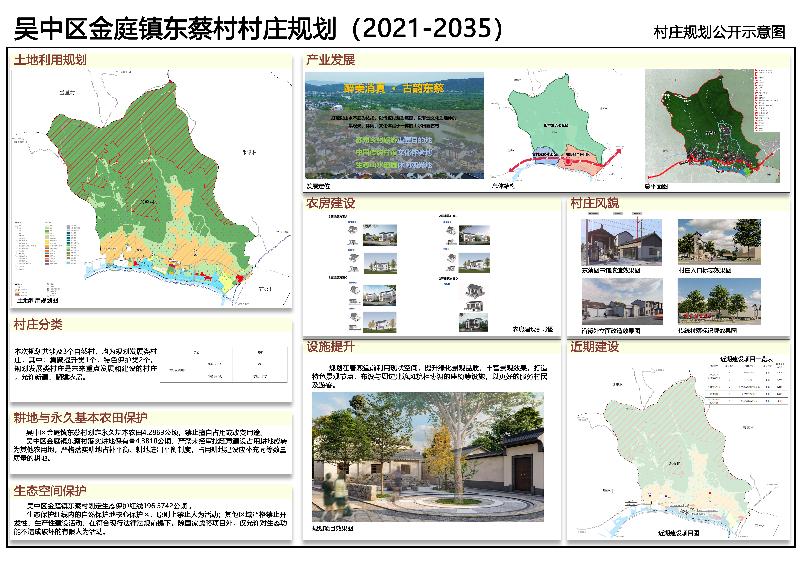Click the 村庄分类 section heading
The height and width of the screenshot is (565, 800).
point(39,325)
